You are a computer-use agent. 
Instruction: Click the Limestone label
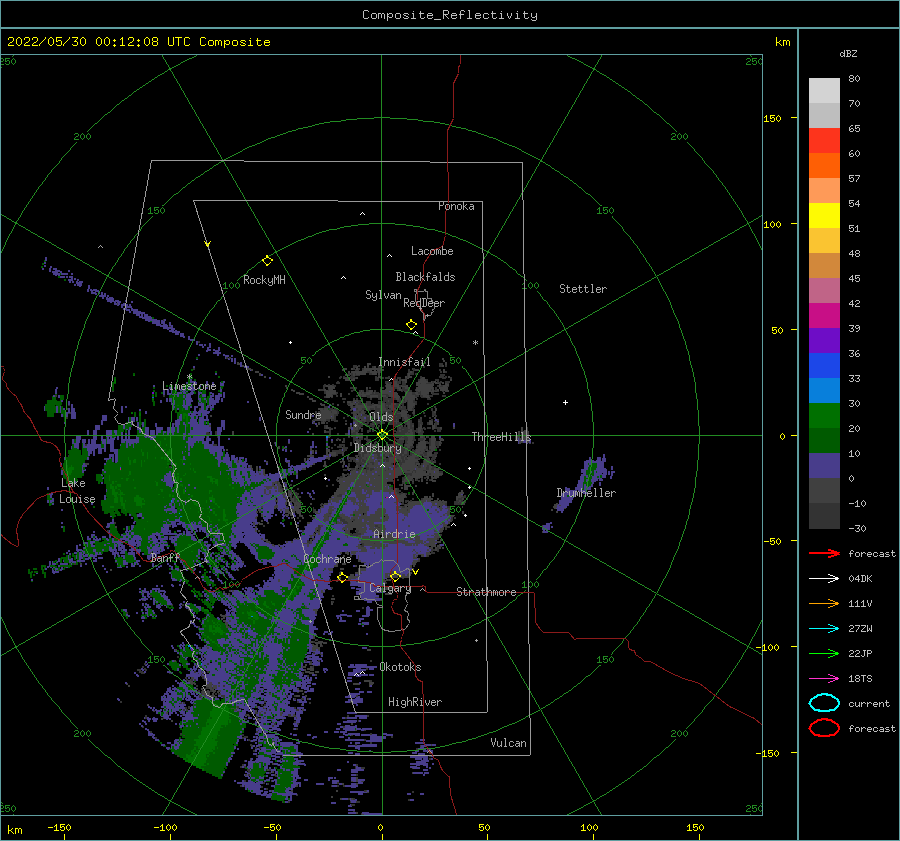click(x=189, y=386)
